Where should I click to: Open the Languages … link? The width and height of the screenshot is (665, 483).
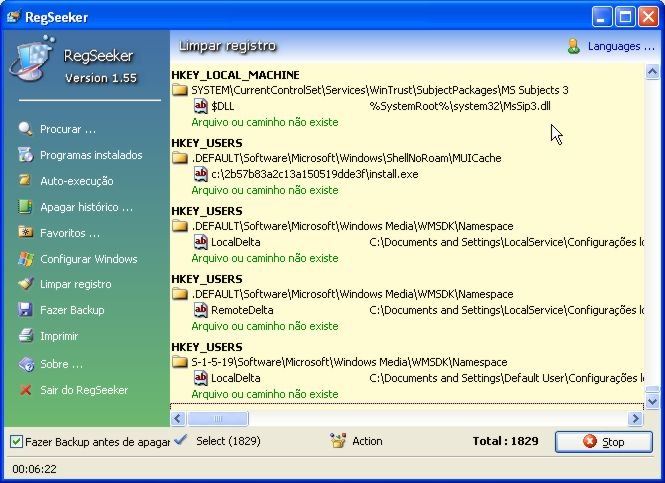tap(621, 46)
